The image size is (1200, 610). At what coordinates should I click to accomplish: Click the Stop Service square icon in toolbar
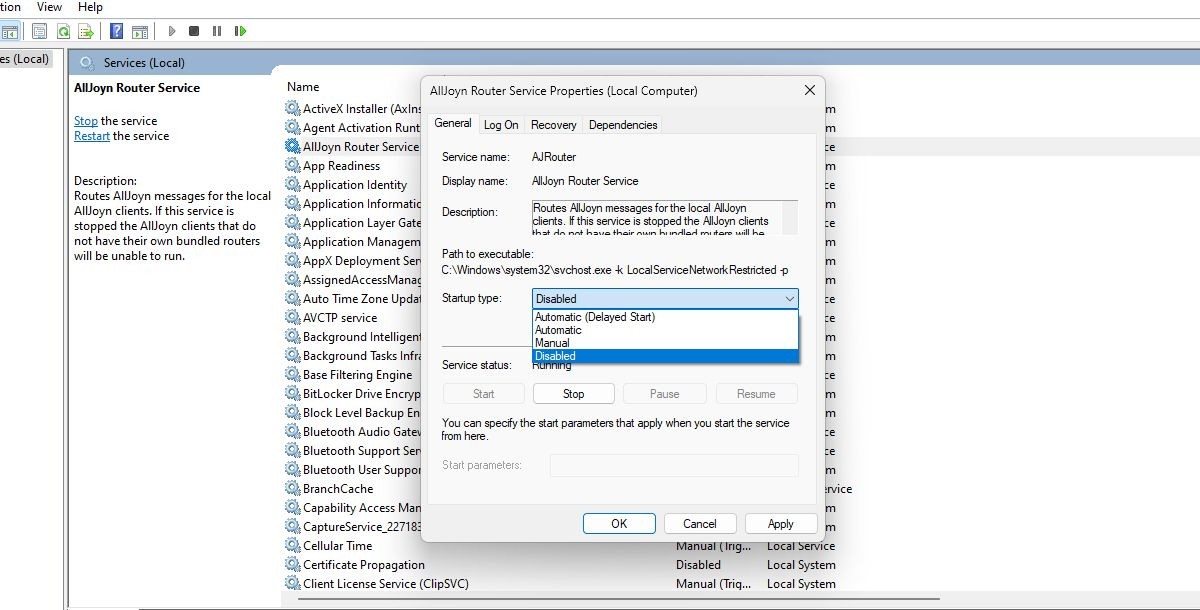[x=194, y=32]
